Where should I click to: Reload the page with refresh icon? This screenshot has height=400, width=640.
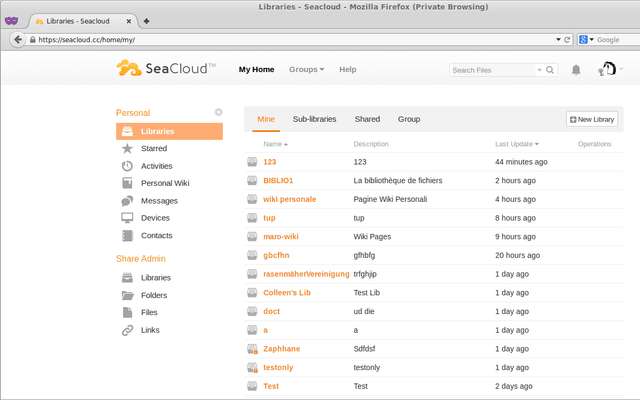click(x=567, y=40)
